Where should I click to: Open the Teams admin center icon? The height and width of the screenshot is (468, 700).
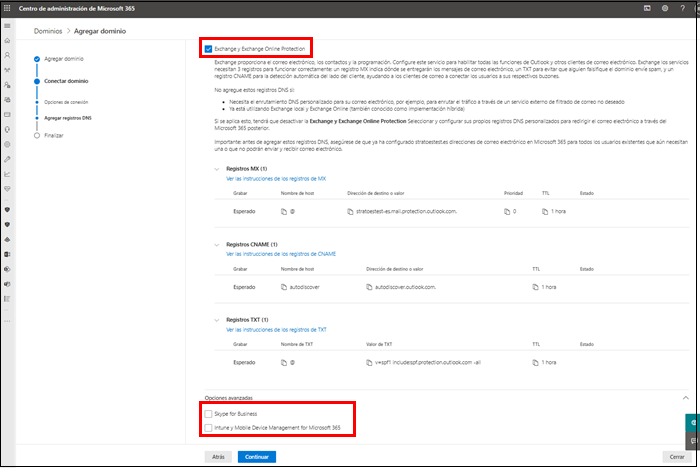click(7, 284)
